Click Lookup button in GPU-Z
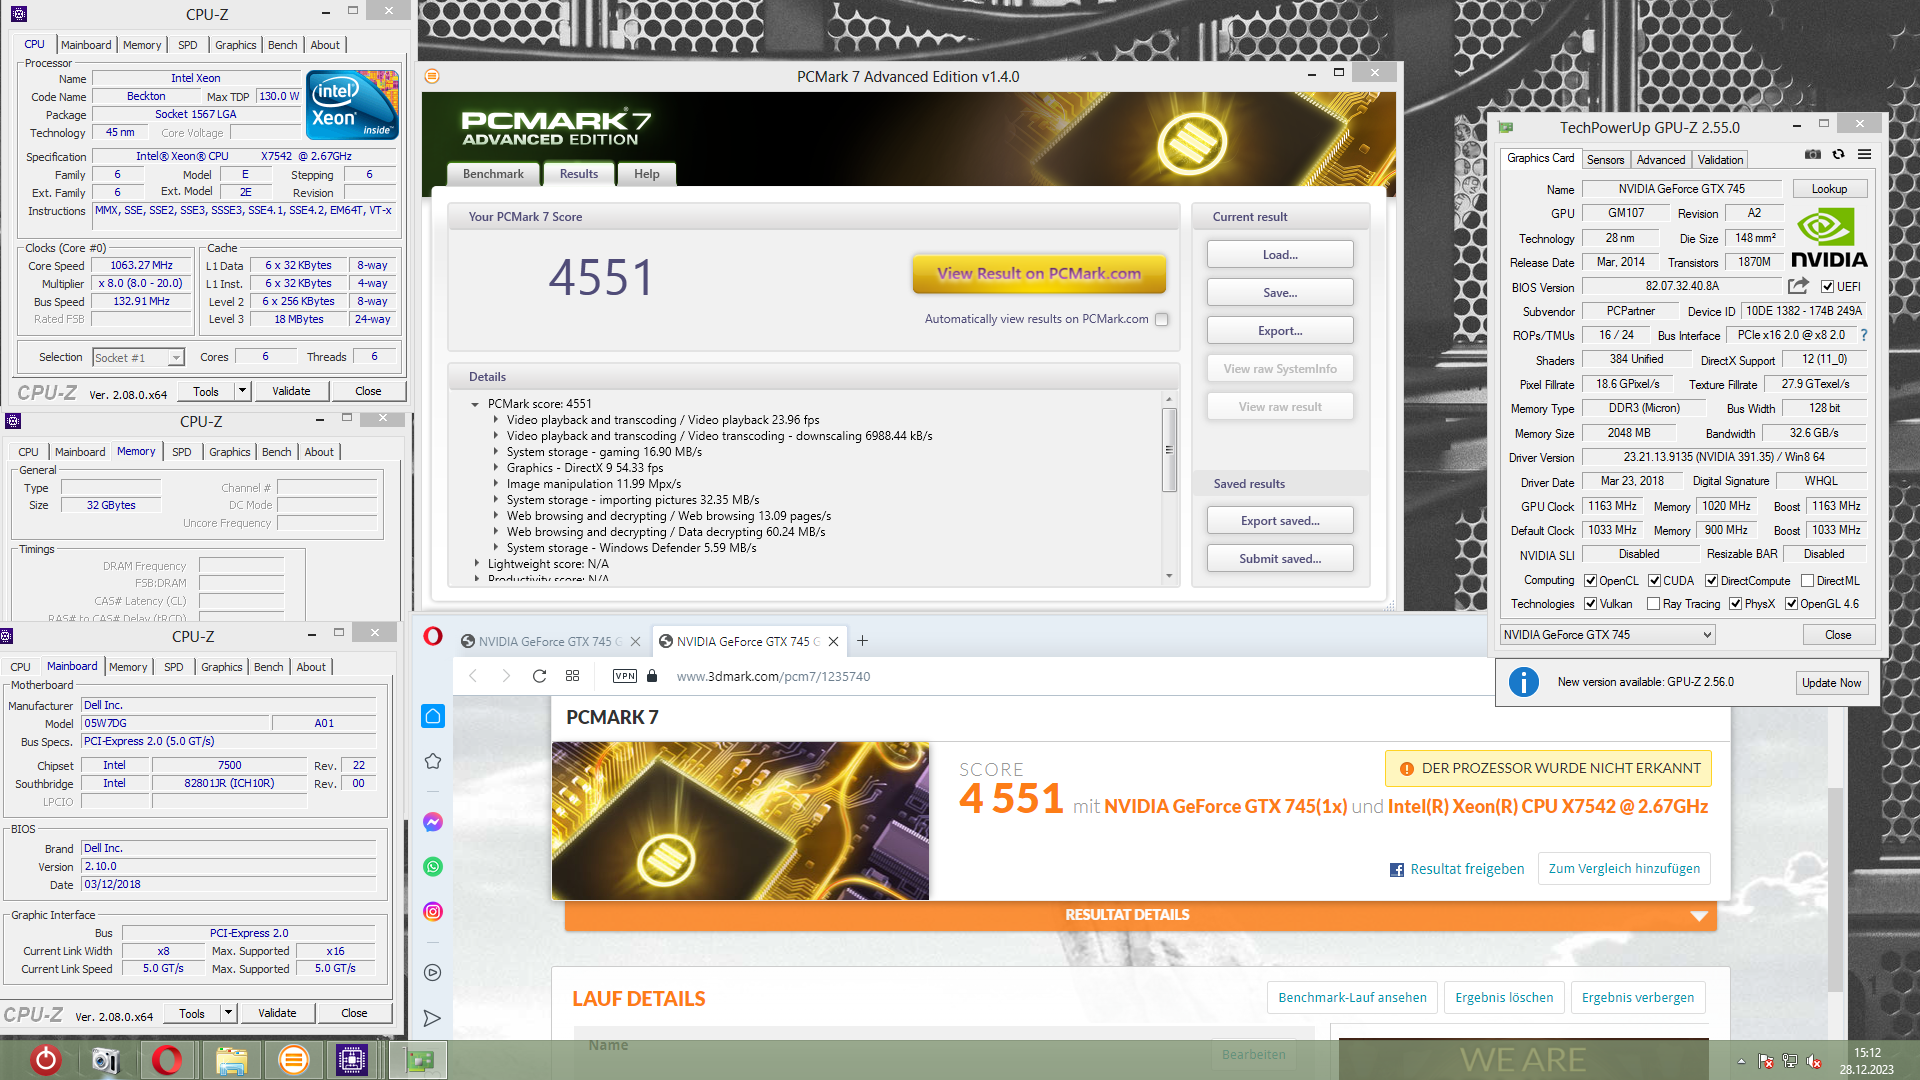 [x=1829, y=189]
